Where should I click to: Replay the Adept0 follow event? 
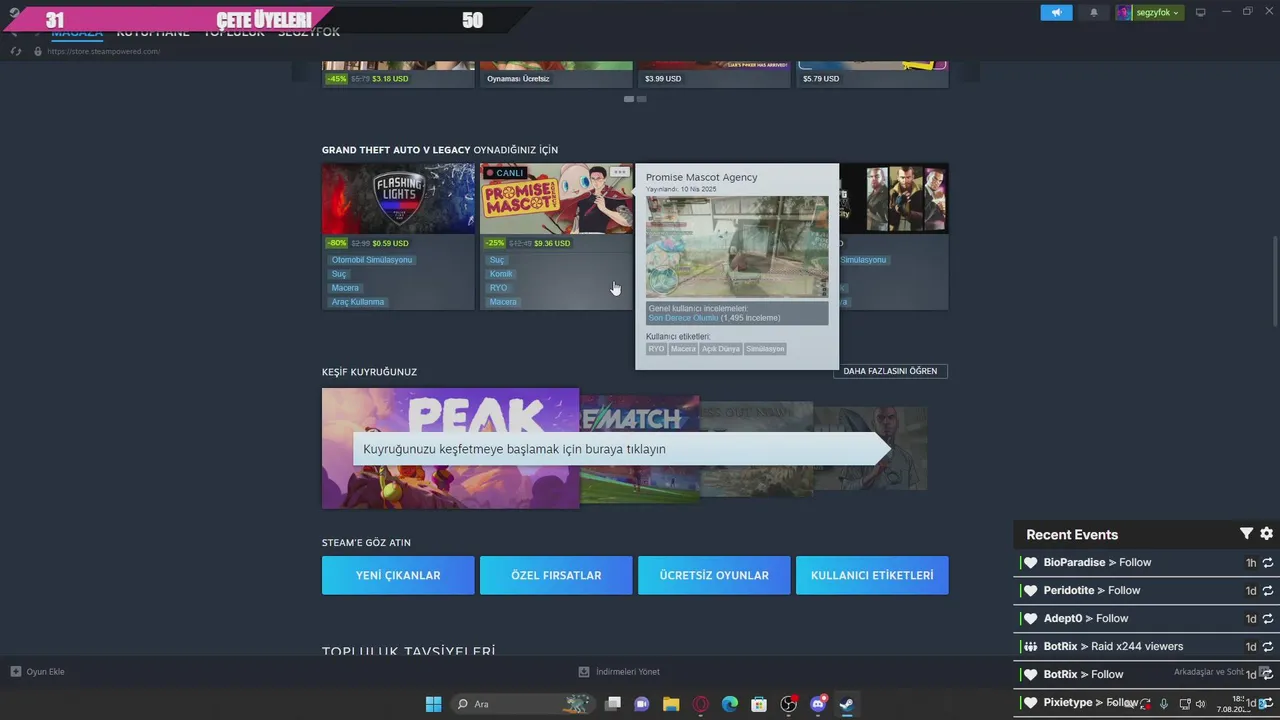point(1268,619)
